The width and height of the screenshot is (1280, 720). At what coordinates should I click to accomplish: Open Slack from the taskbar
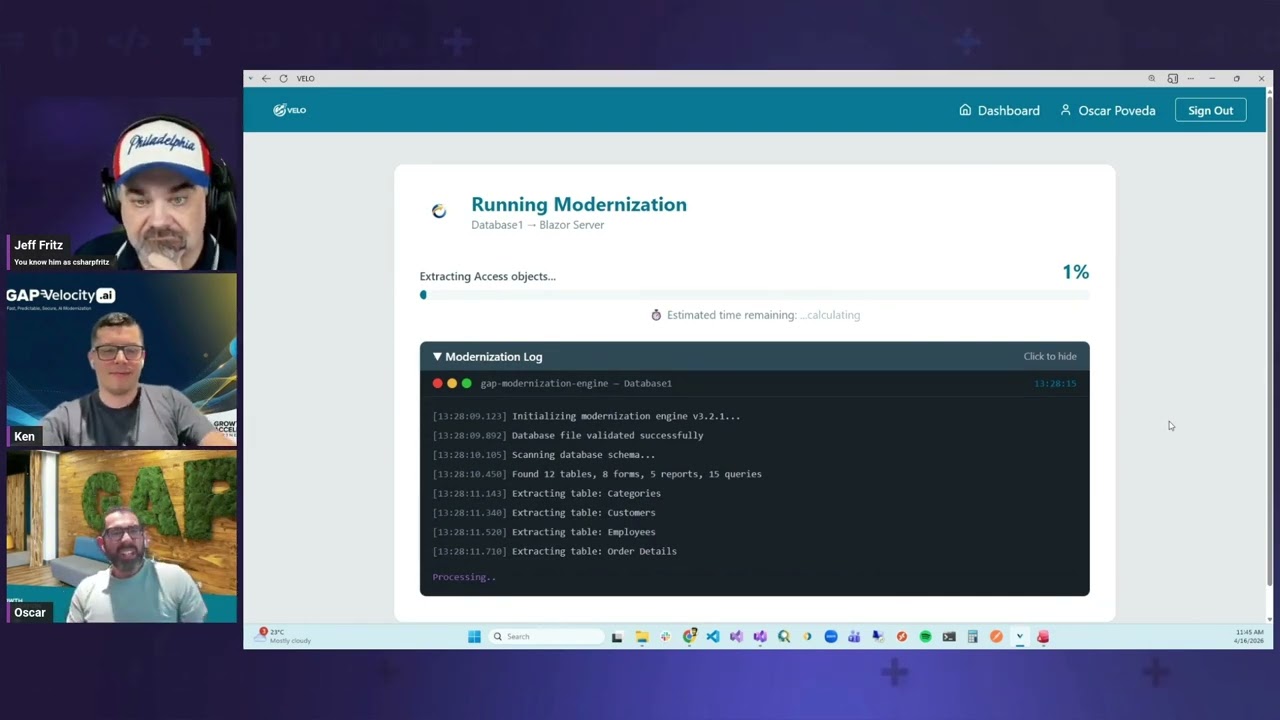(665, 636)
